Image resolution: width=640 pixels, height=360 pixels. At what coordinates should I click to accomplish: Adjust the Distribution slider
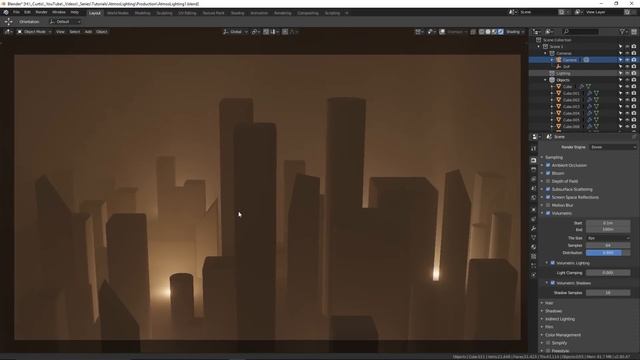[608, 253]
